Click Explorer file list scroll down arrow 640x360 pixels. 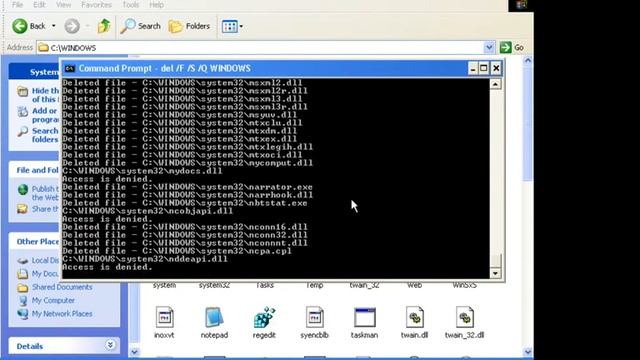pos(527,352)
